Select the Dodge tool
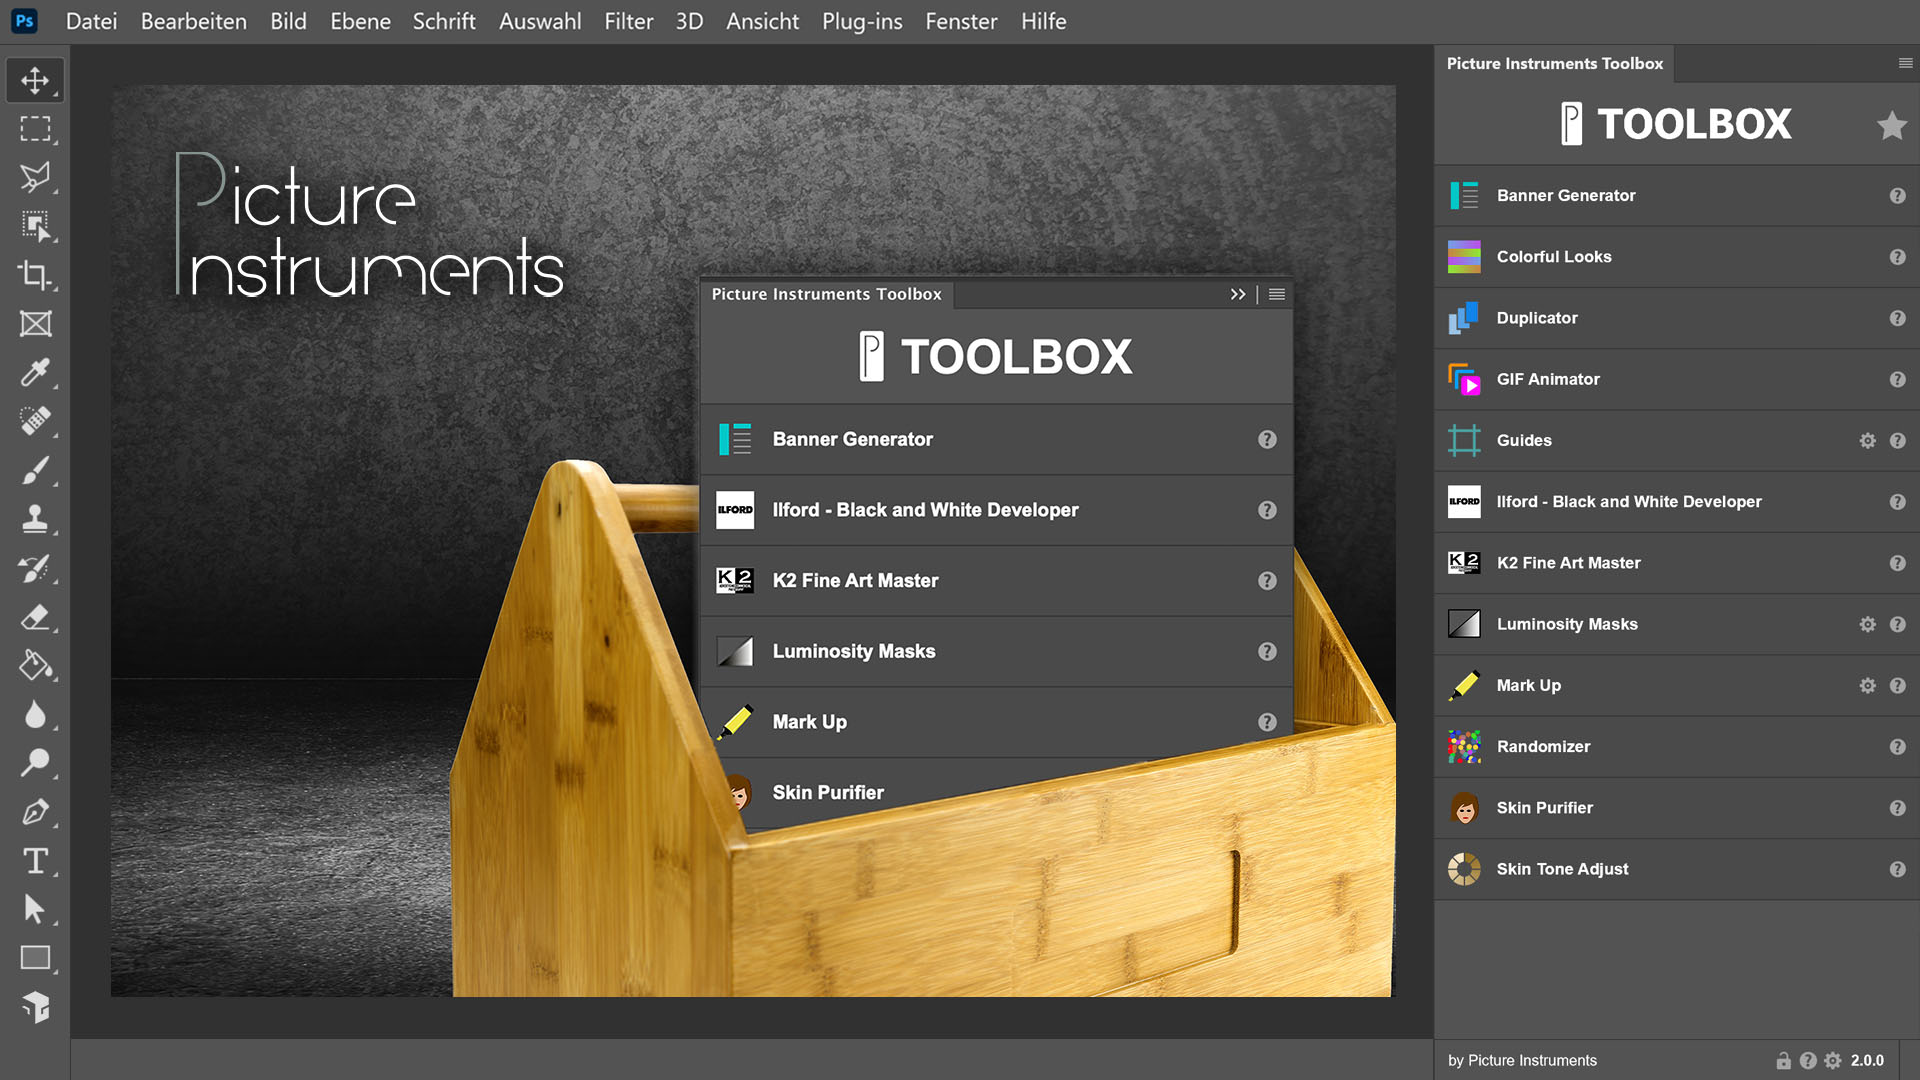Image resolution: width=1920 pixels, height=1080 pixels. tap(35, 763)
